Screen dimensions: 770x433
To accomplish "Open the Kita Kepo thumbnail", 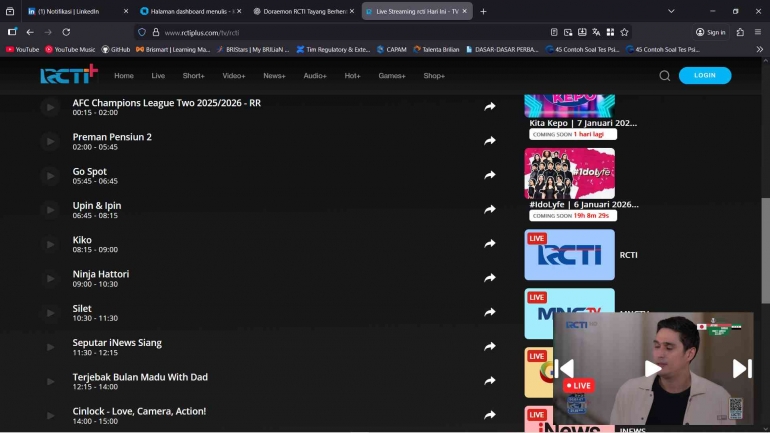I will (569, 106).
